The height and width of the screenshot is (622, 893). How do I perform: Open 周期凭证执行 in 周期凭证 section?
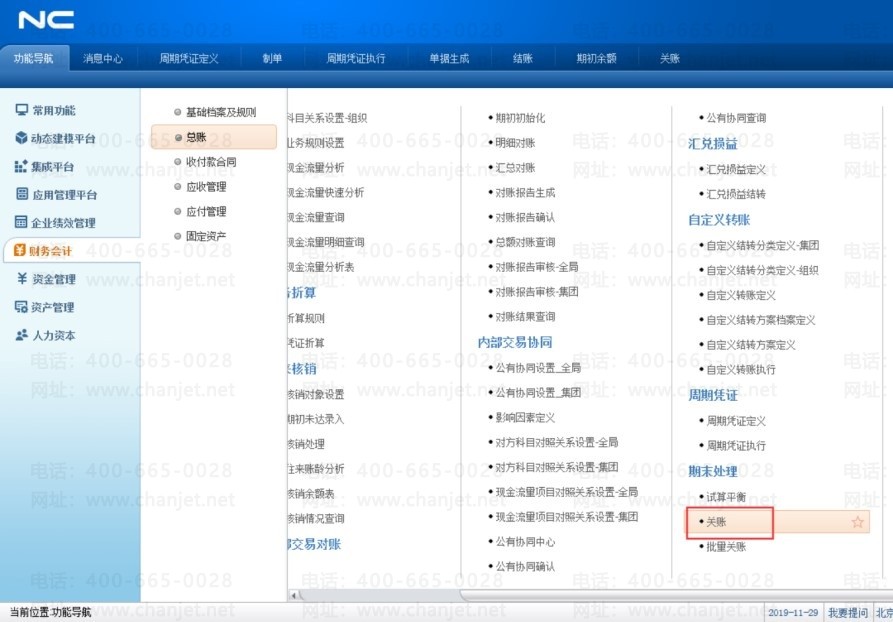[736, 445]
